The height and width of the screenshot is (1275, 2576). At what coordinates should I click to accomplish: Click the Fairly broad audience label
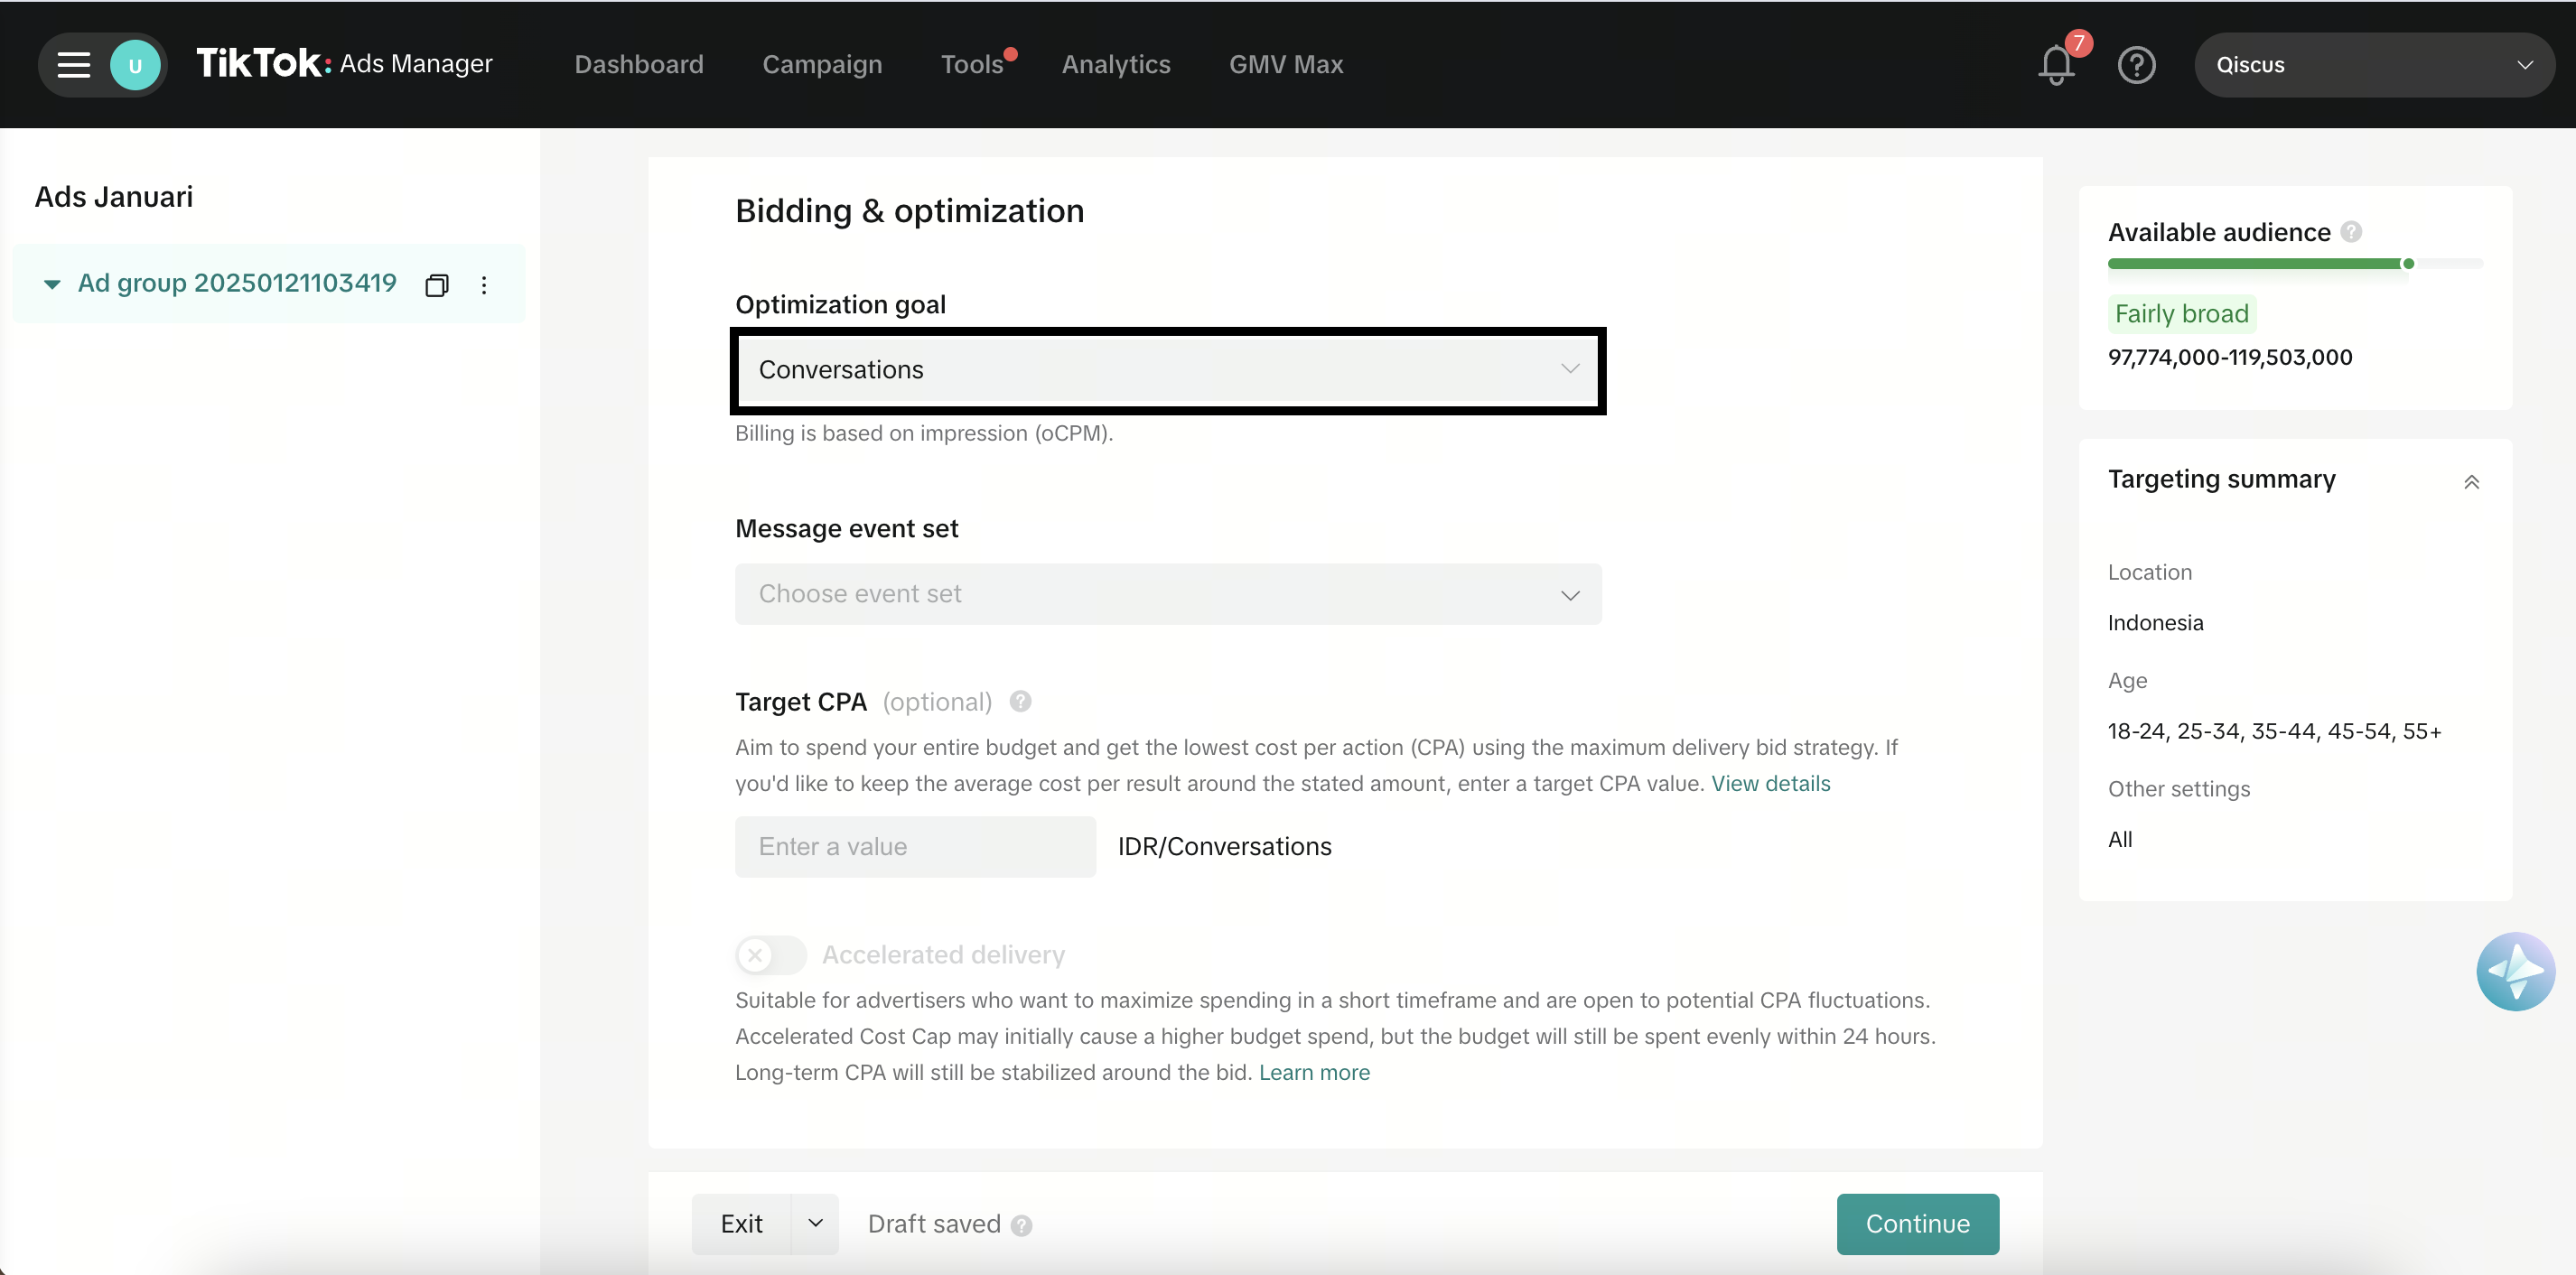coord(2181,314)
